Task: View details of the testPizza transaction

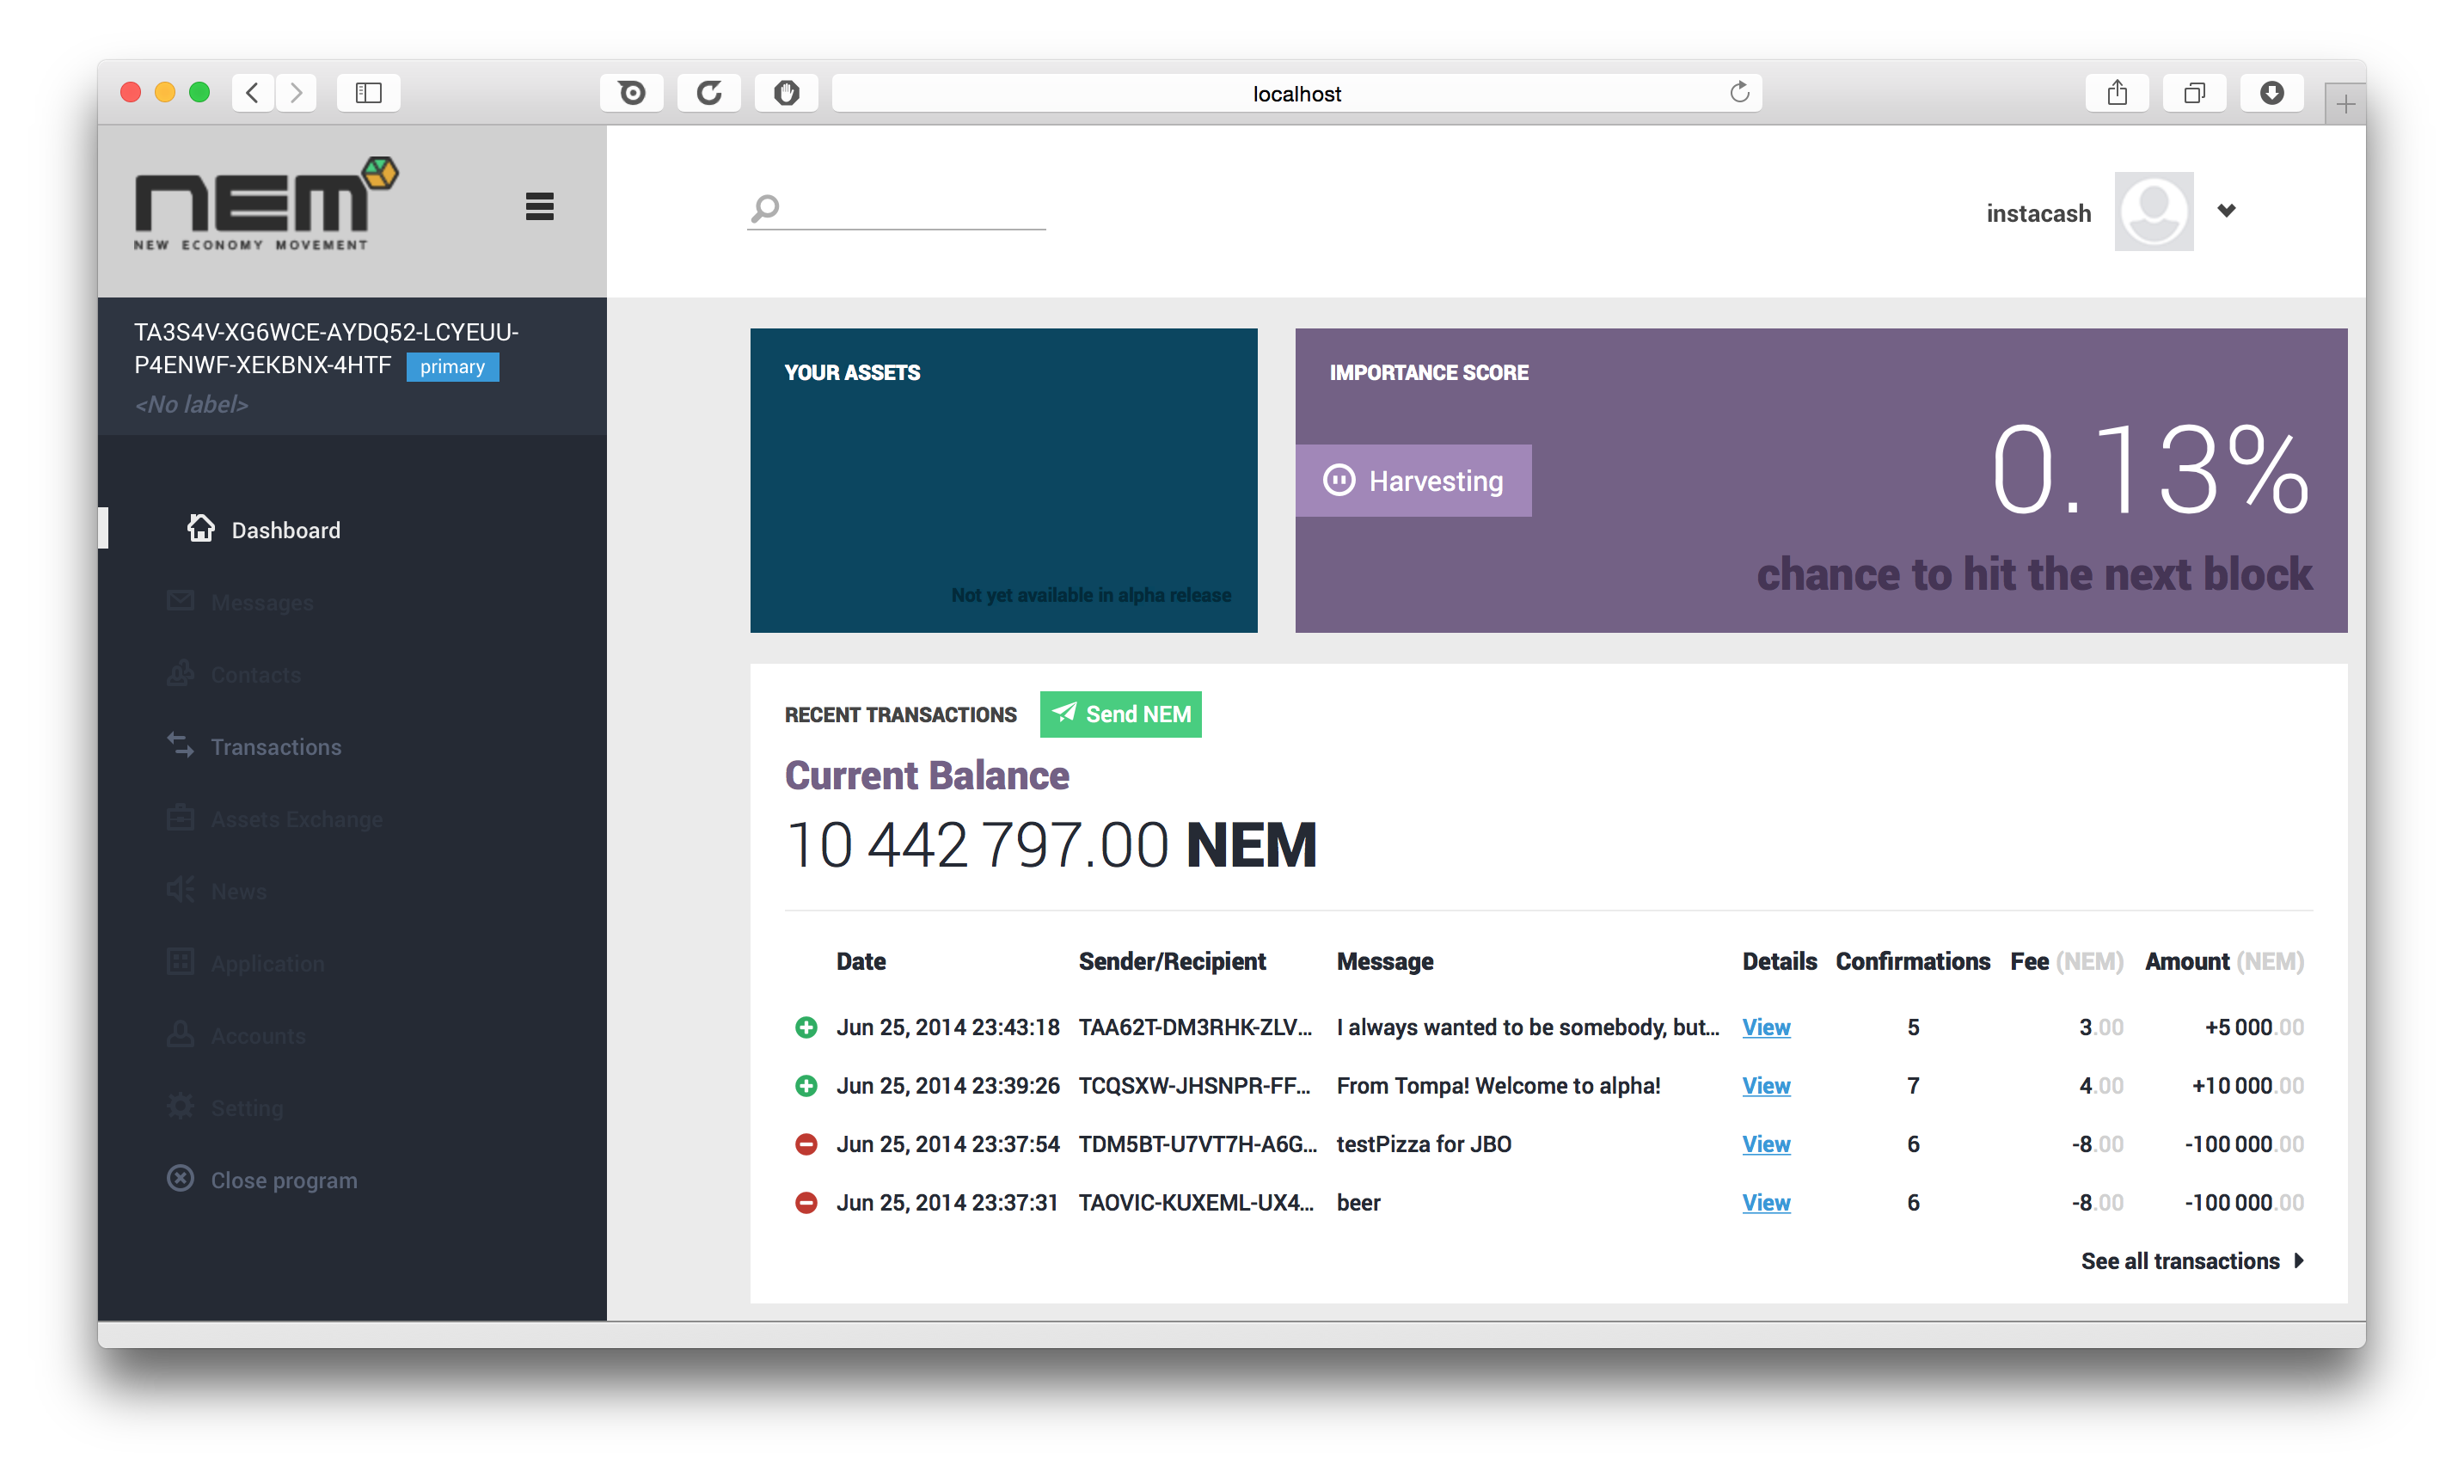Action: (x=1766, y=1144)
